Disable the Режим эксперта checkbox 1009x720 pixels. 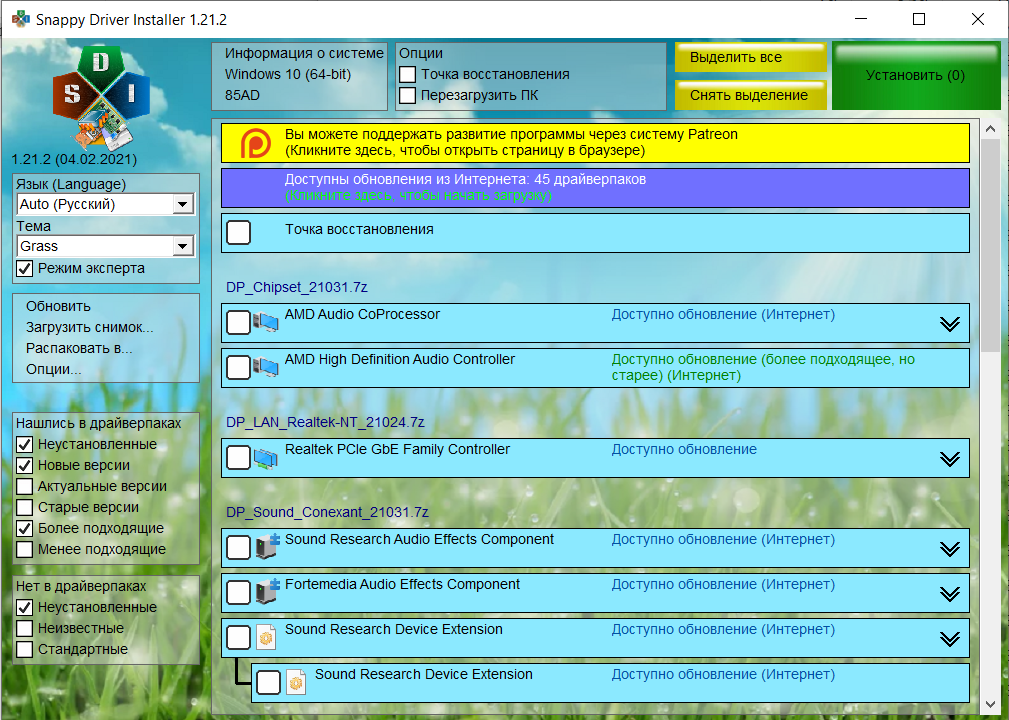click(24, 268)
